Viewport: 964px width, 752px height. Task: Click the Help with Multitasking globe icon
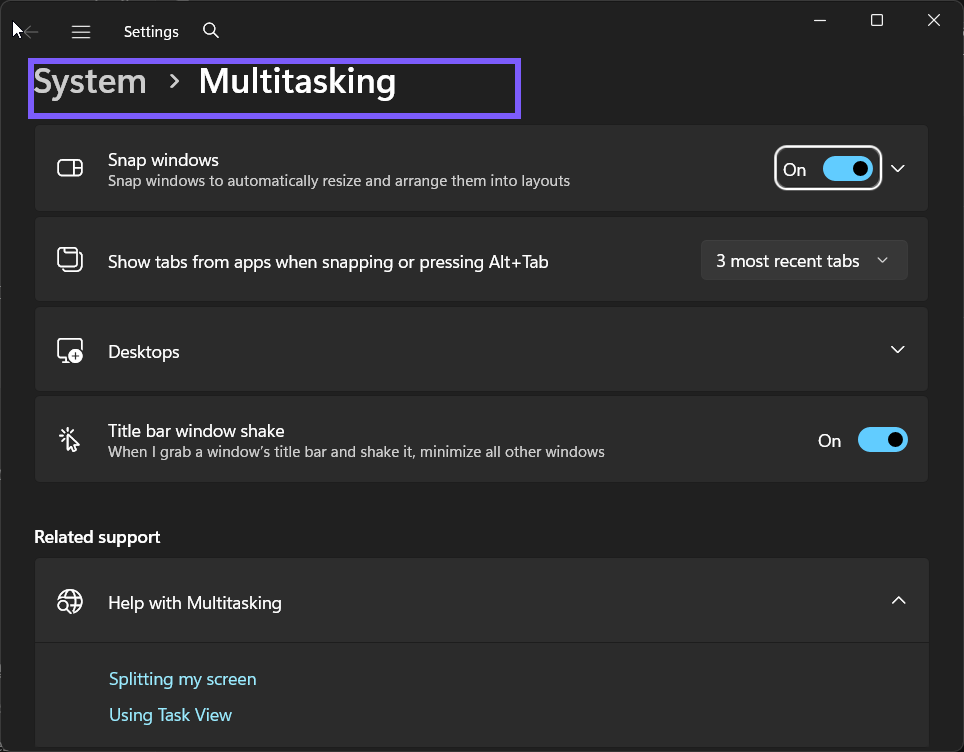click(x=70, y=601)
